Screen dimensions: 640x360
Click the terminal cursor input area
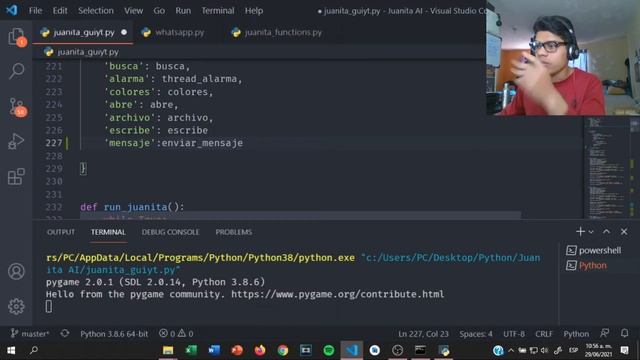point(49,306)
